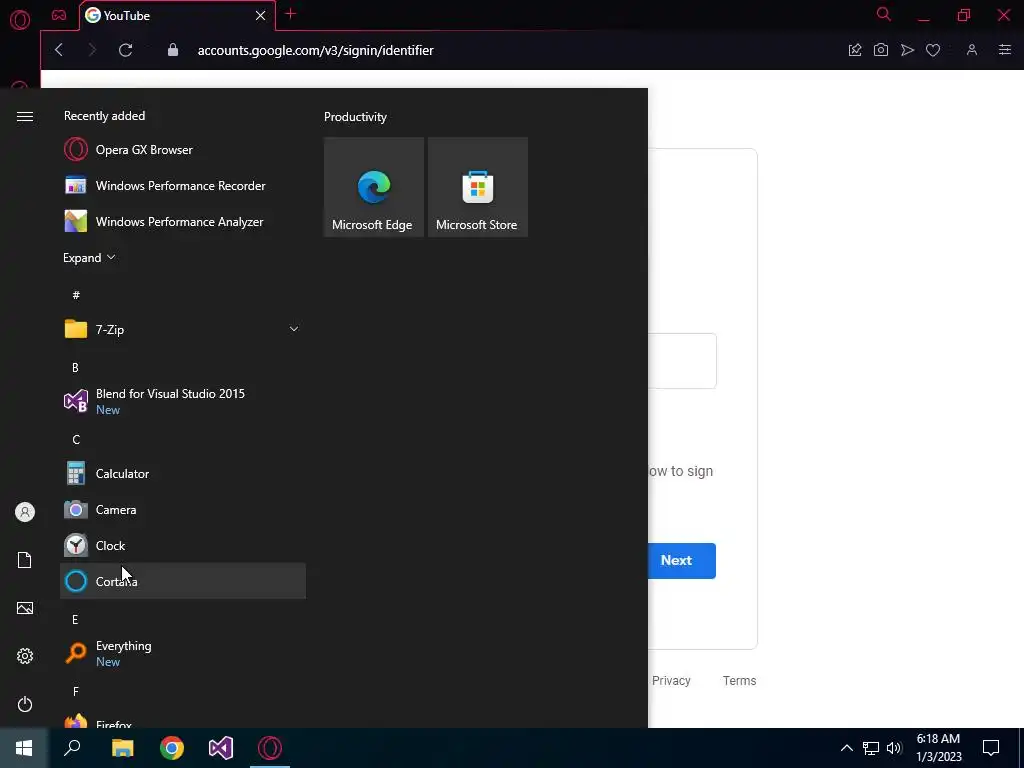Expand the 7-Zip folder chevron
The image size is (1024, 768).
coord(294,329)
